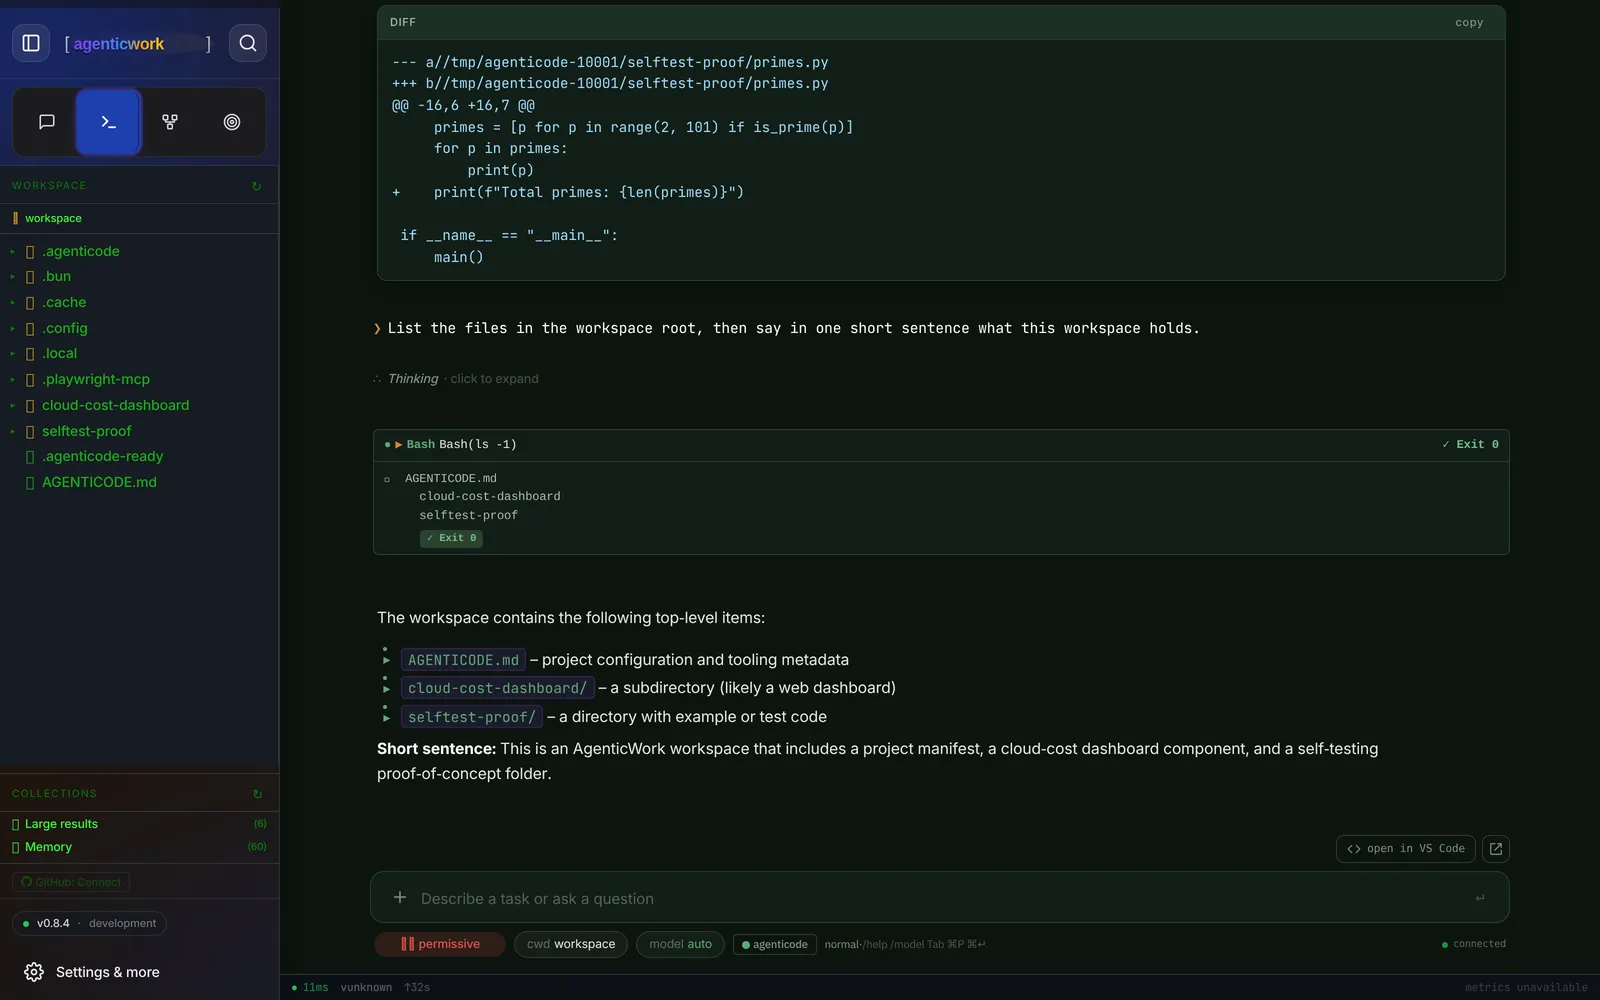Click the cloud-cost-dashboard/ inline code chip
This screenshot has width=1600, height=1000.
497,688
